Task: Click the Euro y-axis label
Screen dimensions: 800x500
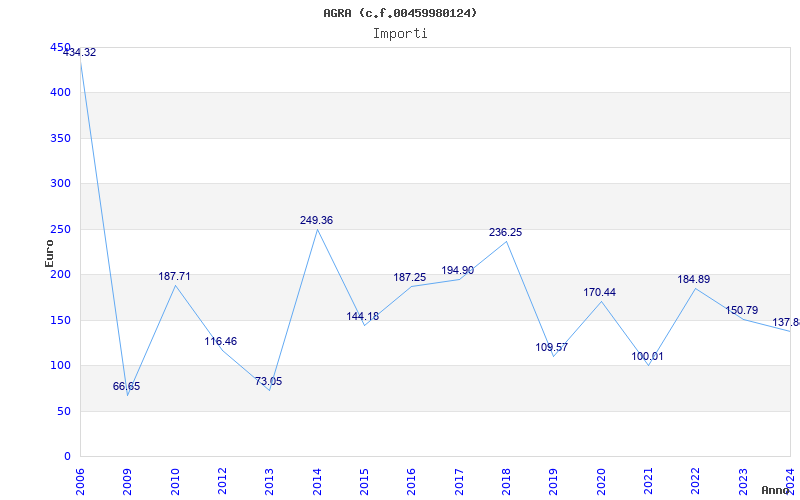Action: pos(49,254)
